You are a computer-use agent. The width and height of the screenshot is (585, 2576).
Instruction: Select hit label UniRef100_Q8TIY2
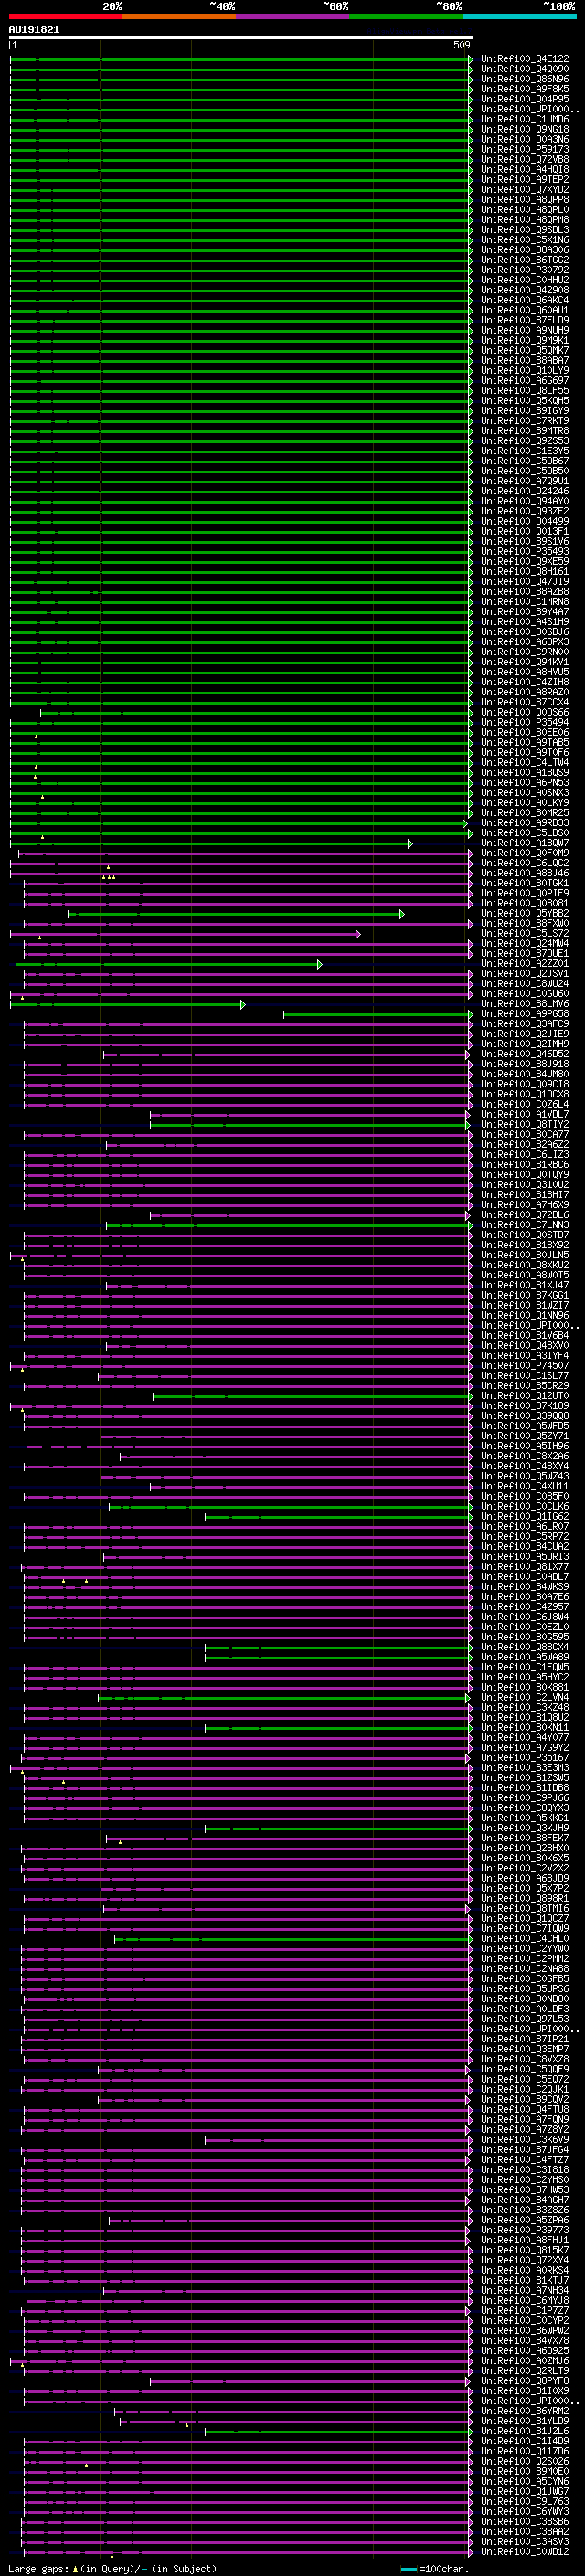pos(525,1124)
